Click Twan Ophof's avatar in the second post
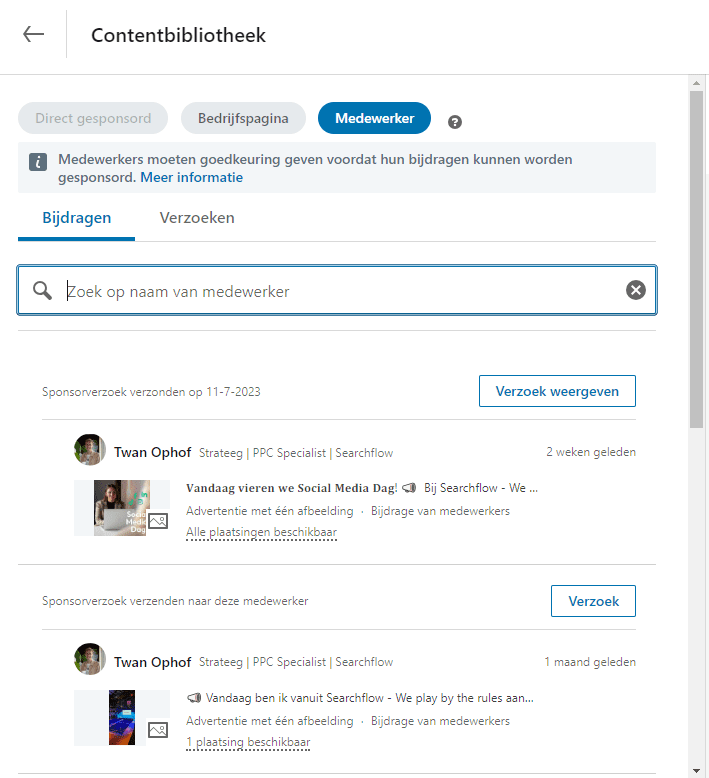Screen dimensions: 709x778 click(90, 659)
